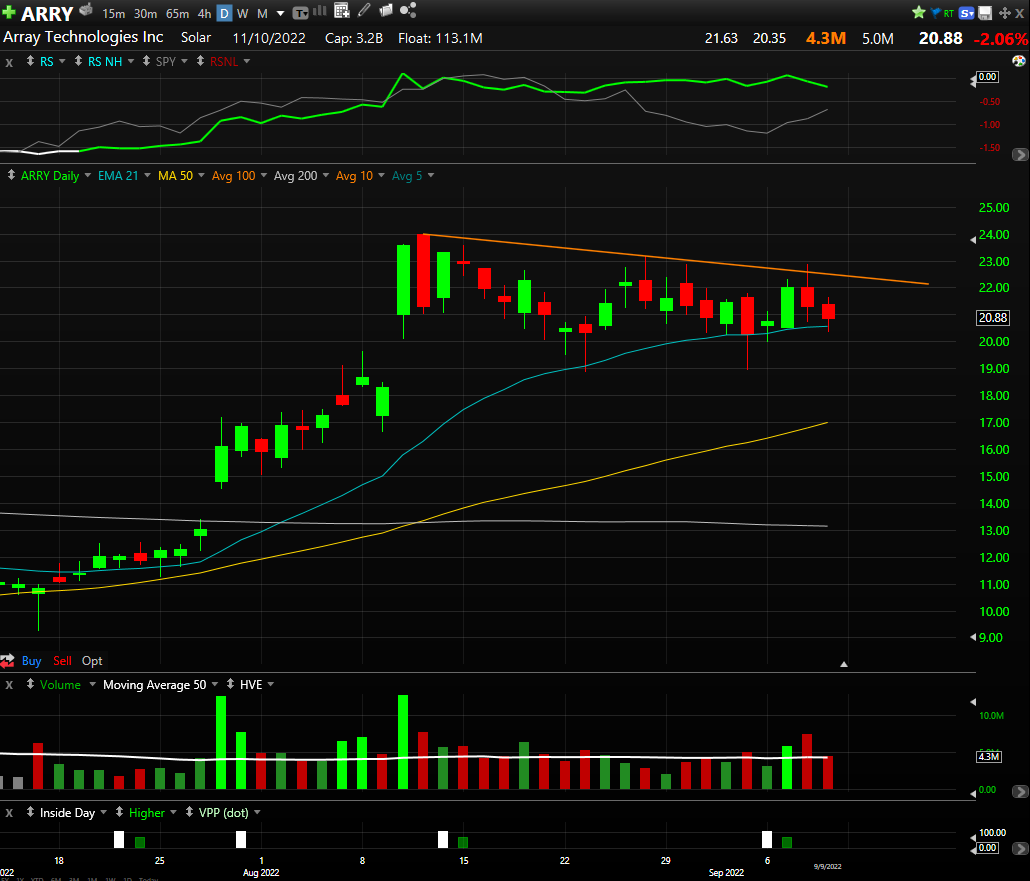Screen dimensions: 1030x881
Task: Select the 65m timeframe
Action: tap(177, 13)
